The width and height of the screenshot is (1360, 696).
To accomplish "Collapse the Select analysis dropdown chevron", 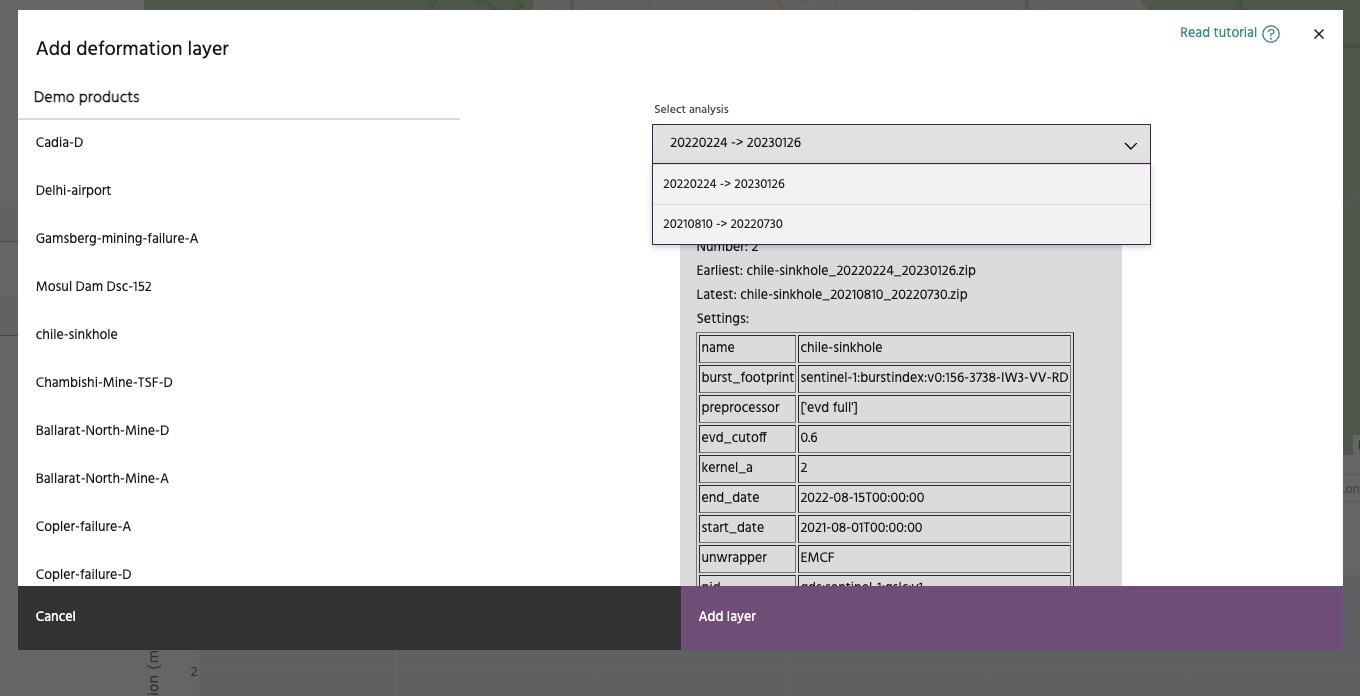I will [1130, 145].
